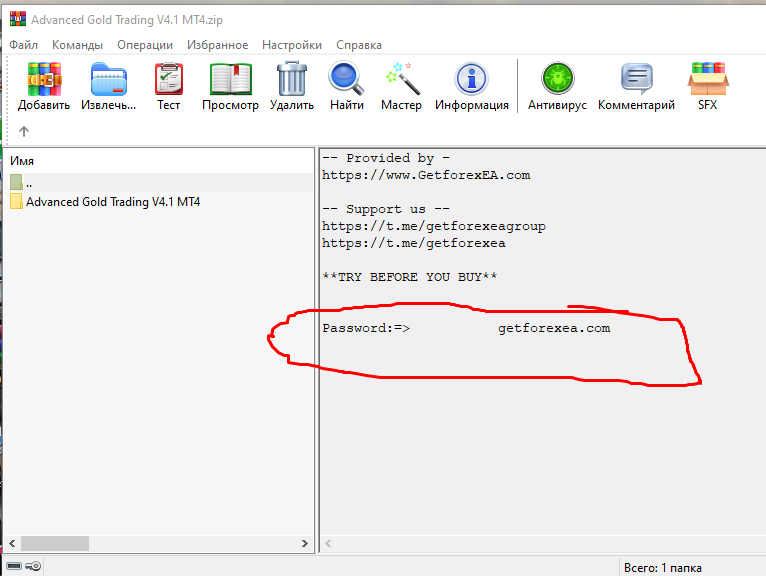Viewport: 766px width, 576px height.
Task: Open the Избранное menu
Action: [x=217, y=45]
